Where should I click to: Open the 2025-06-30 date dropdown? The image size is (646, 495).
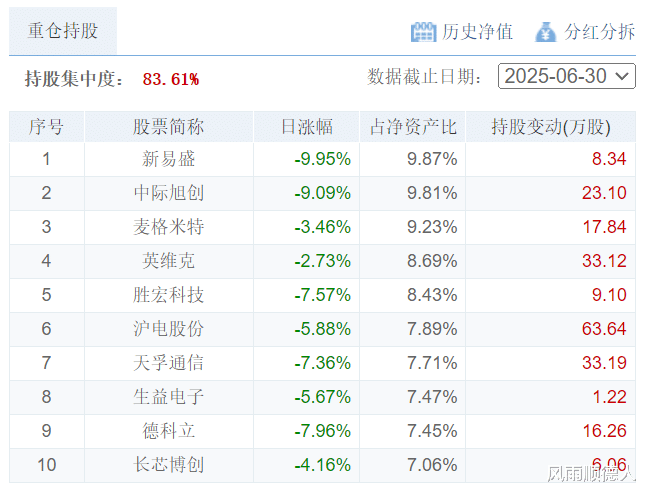(x=566, y=76)
